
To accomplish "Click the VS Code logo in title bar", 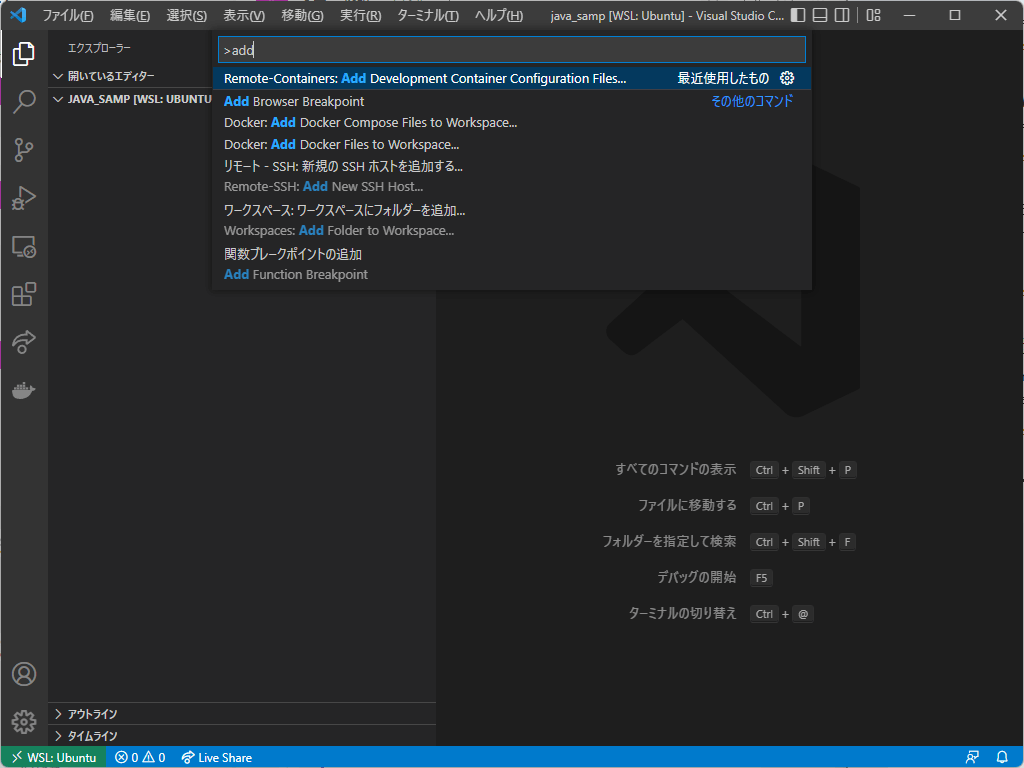I will point(18,15).
